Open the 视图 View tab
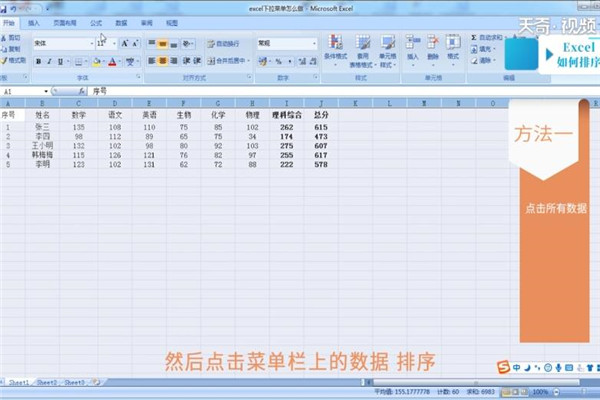This screenshot has height=400, width=600. click(172, 23)
